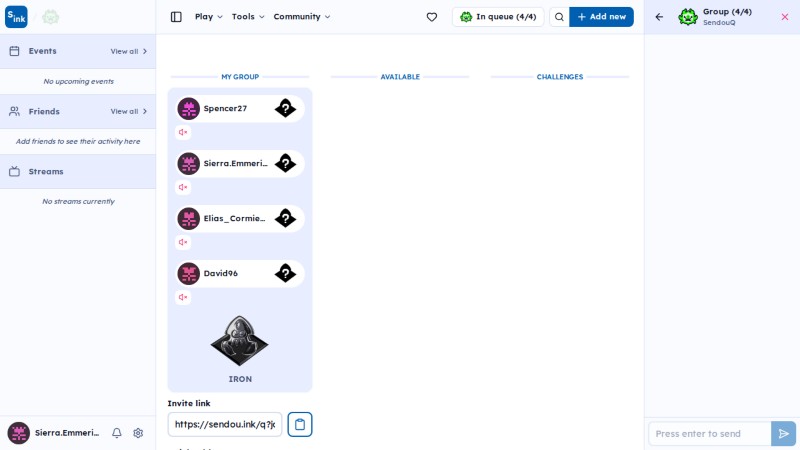Open settings gear icon
Viewport: 800px width, 450px height.
point(138,433)
